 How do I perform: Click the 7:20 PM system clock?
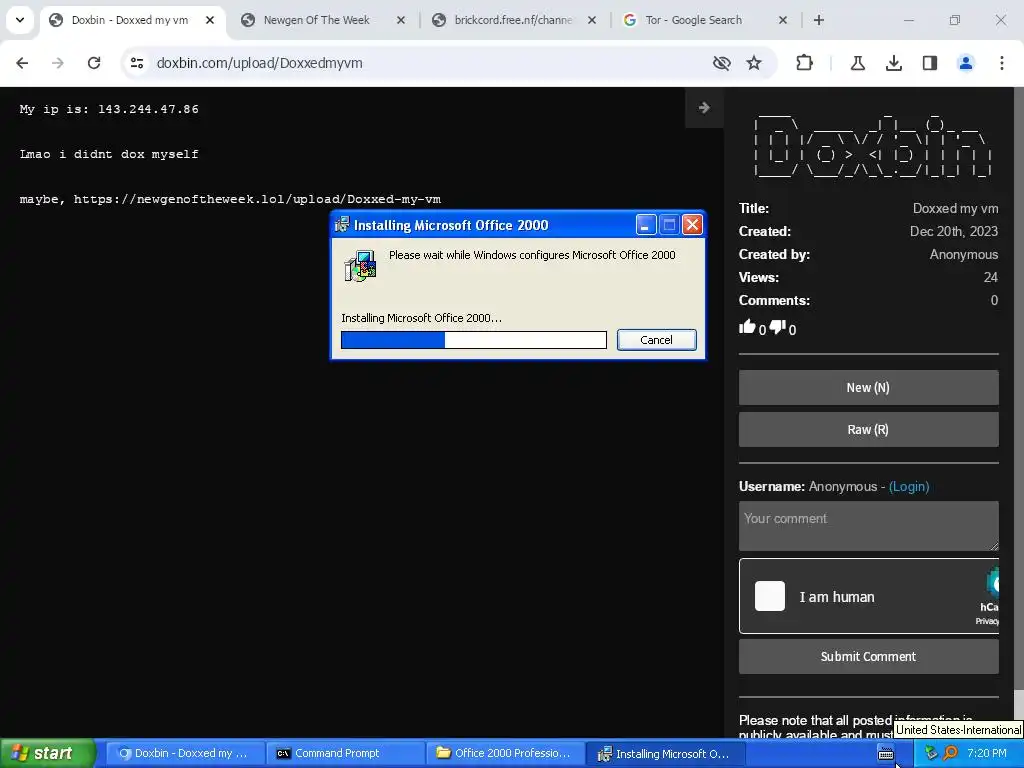coord(987,753)
